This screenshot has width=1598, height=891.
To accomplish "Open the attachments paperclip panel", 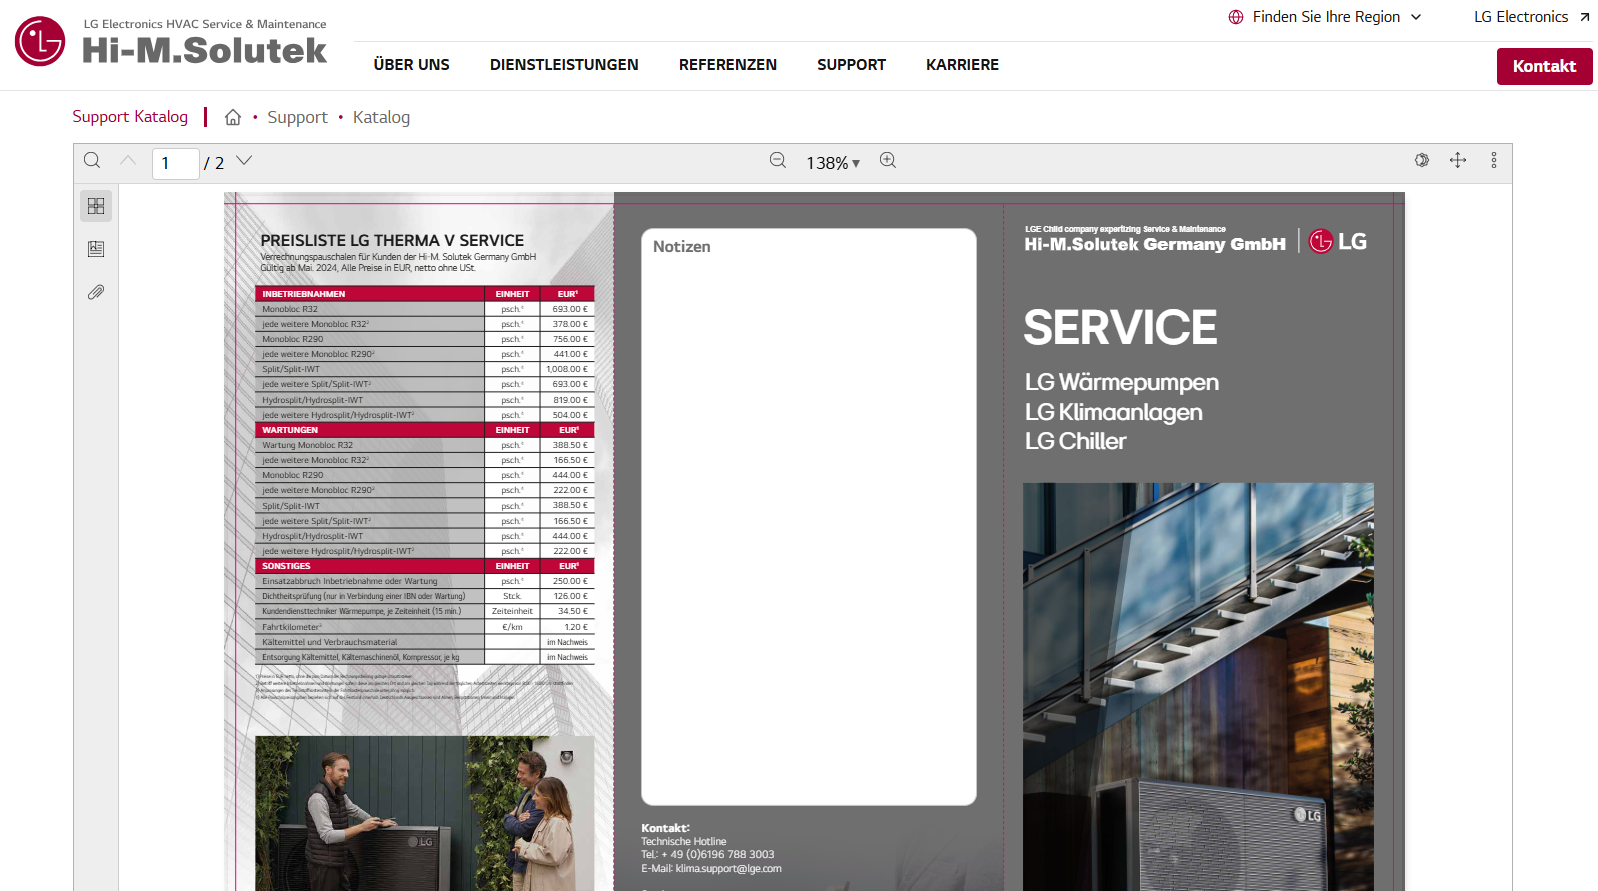I will pos(96,293).
